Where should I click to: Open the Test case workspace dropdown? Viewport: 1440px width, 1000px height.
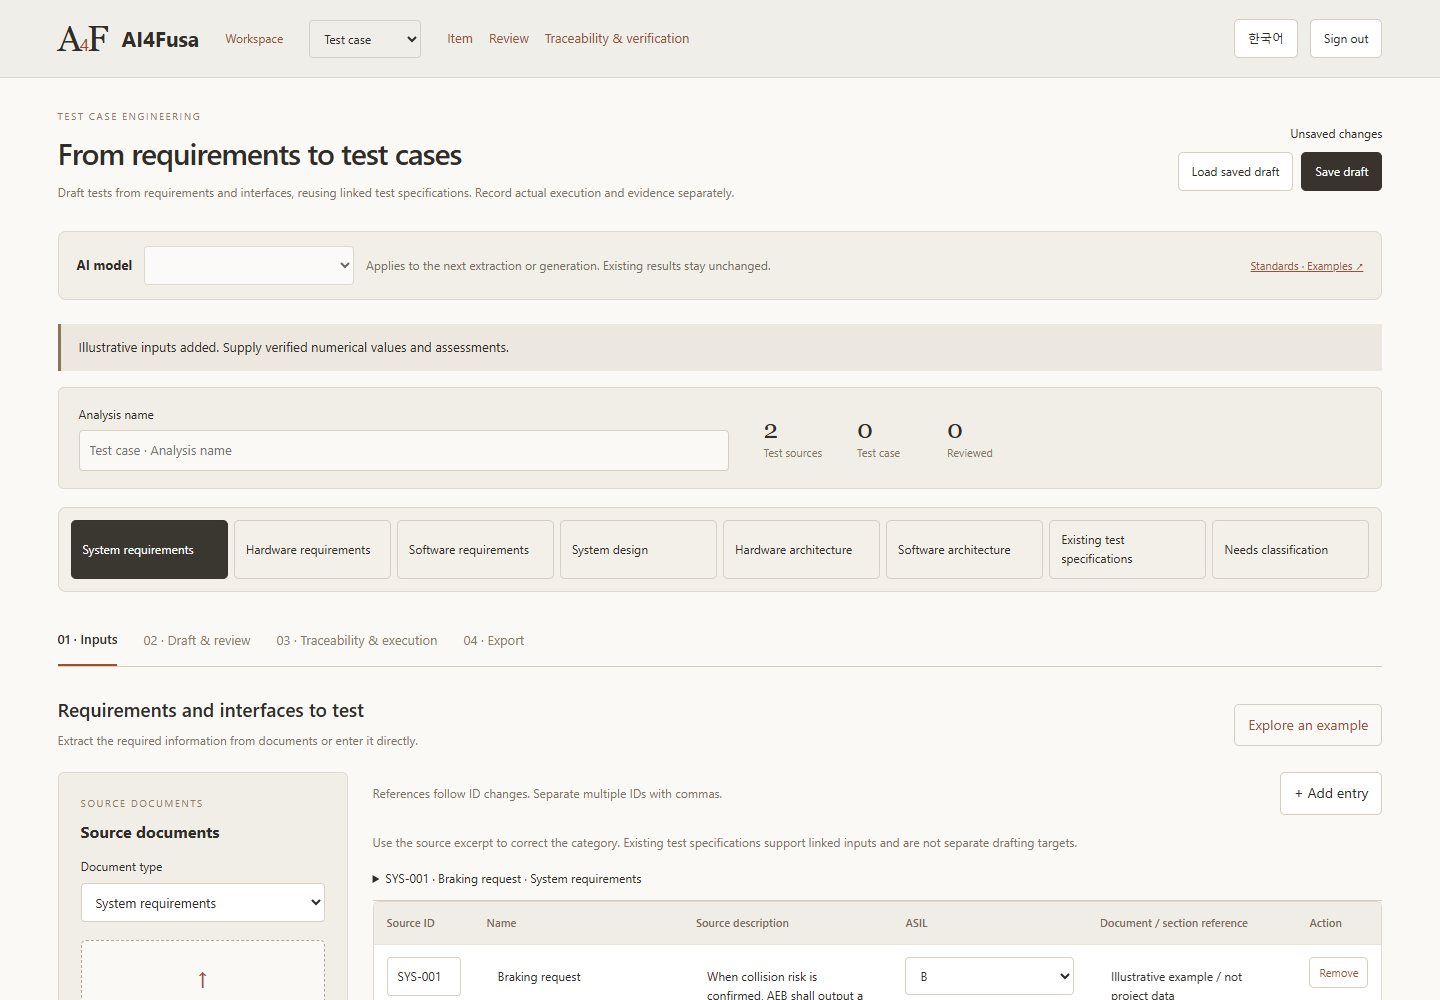click(365, 39)
